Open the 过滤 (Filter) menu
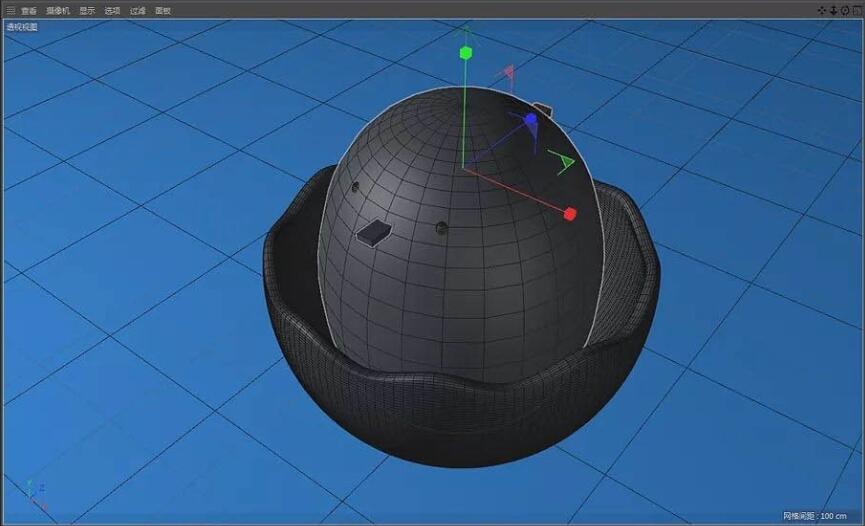 click(x=137, y=10)
